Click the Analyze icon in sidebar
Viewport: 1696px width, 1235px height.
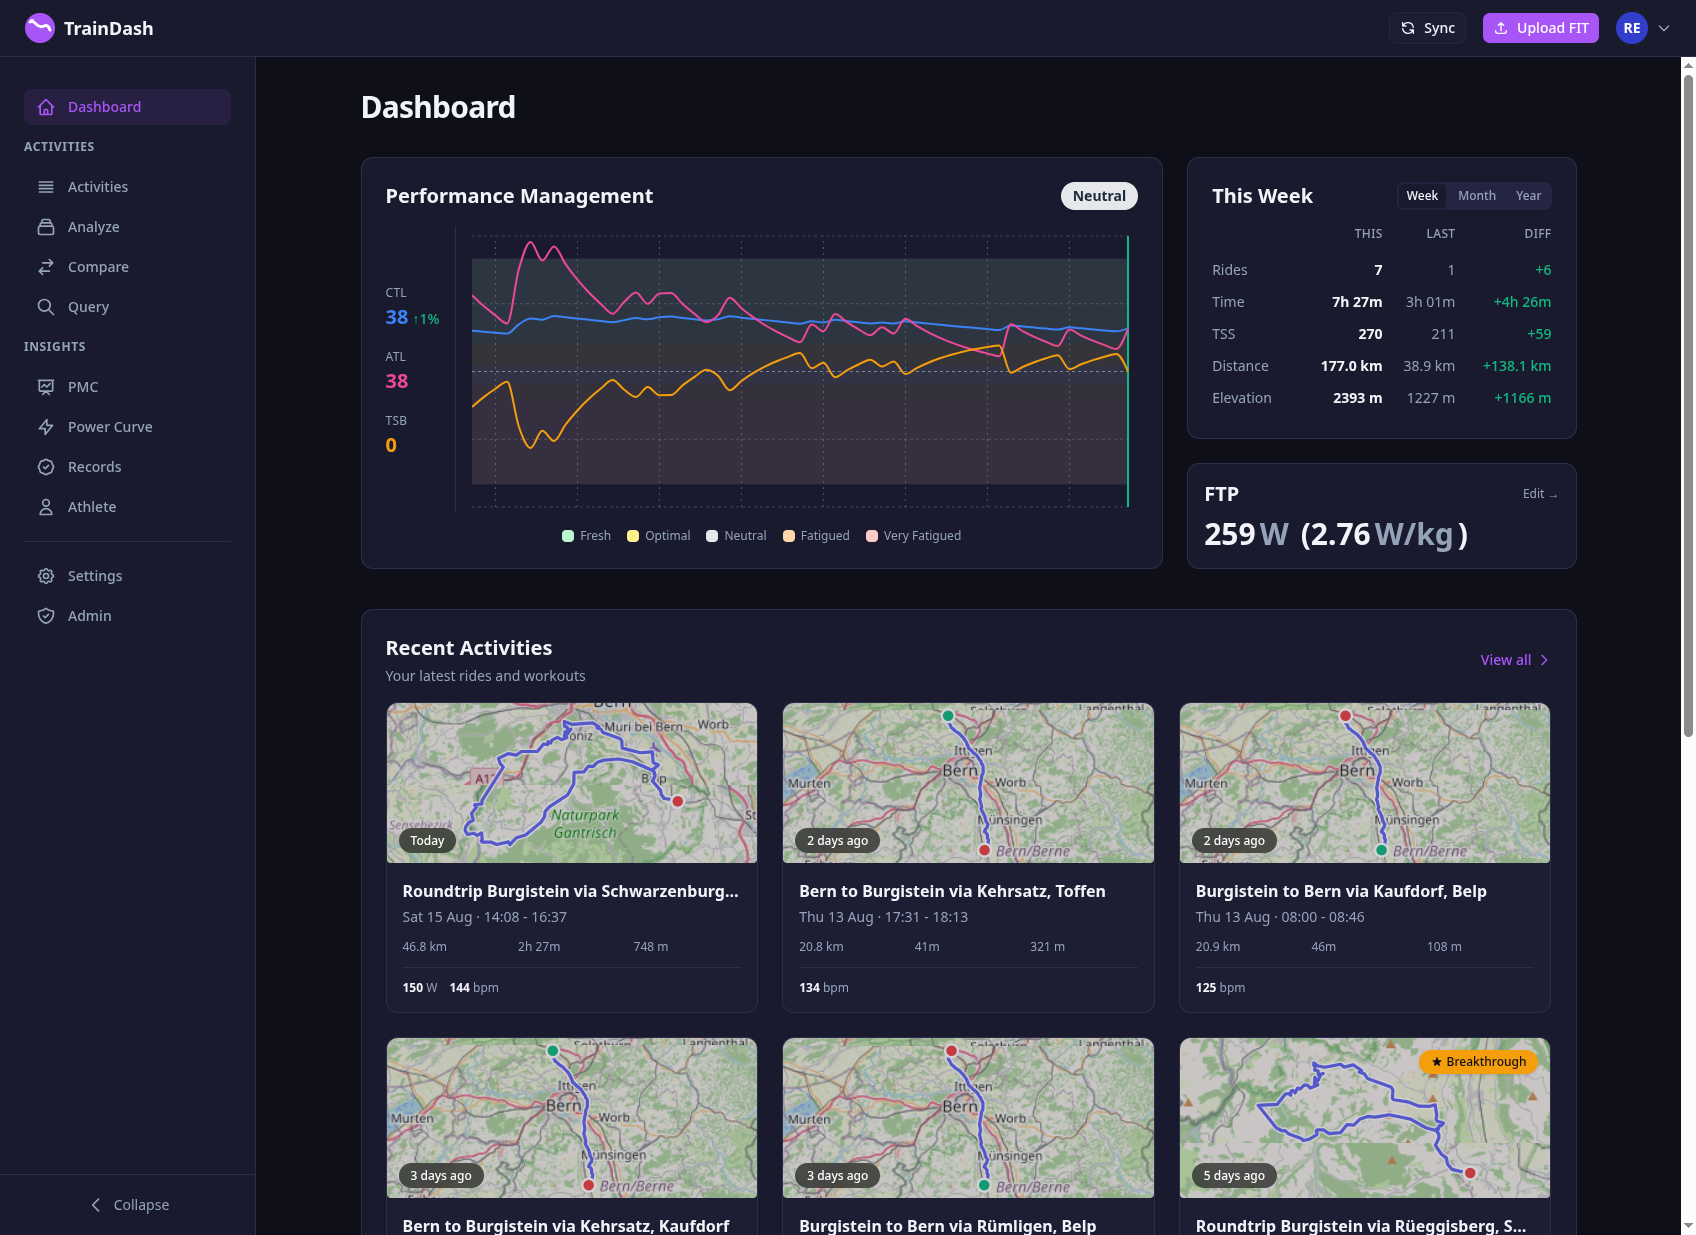coord(46,227)
